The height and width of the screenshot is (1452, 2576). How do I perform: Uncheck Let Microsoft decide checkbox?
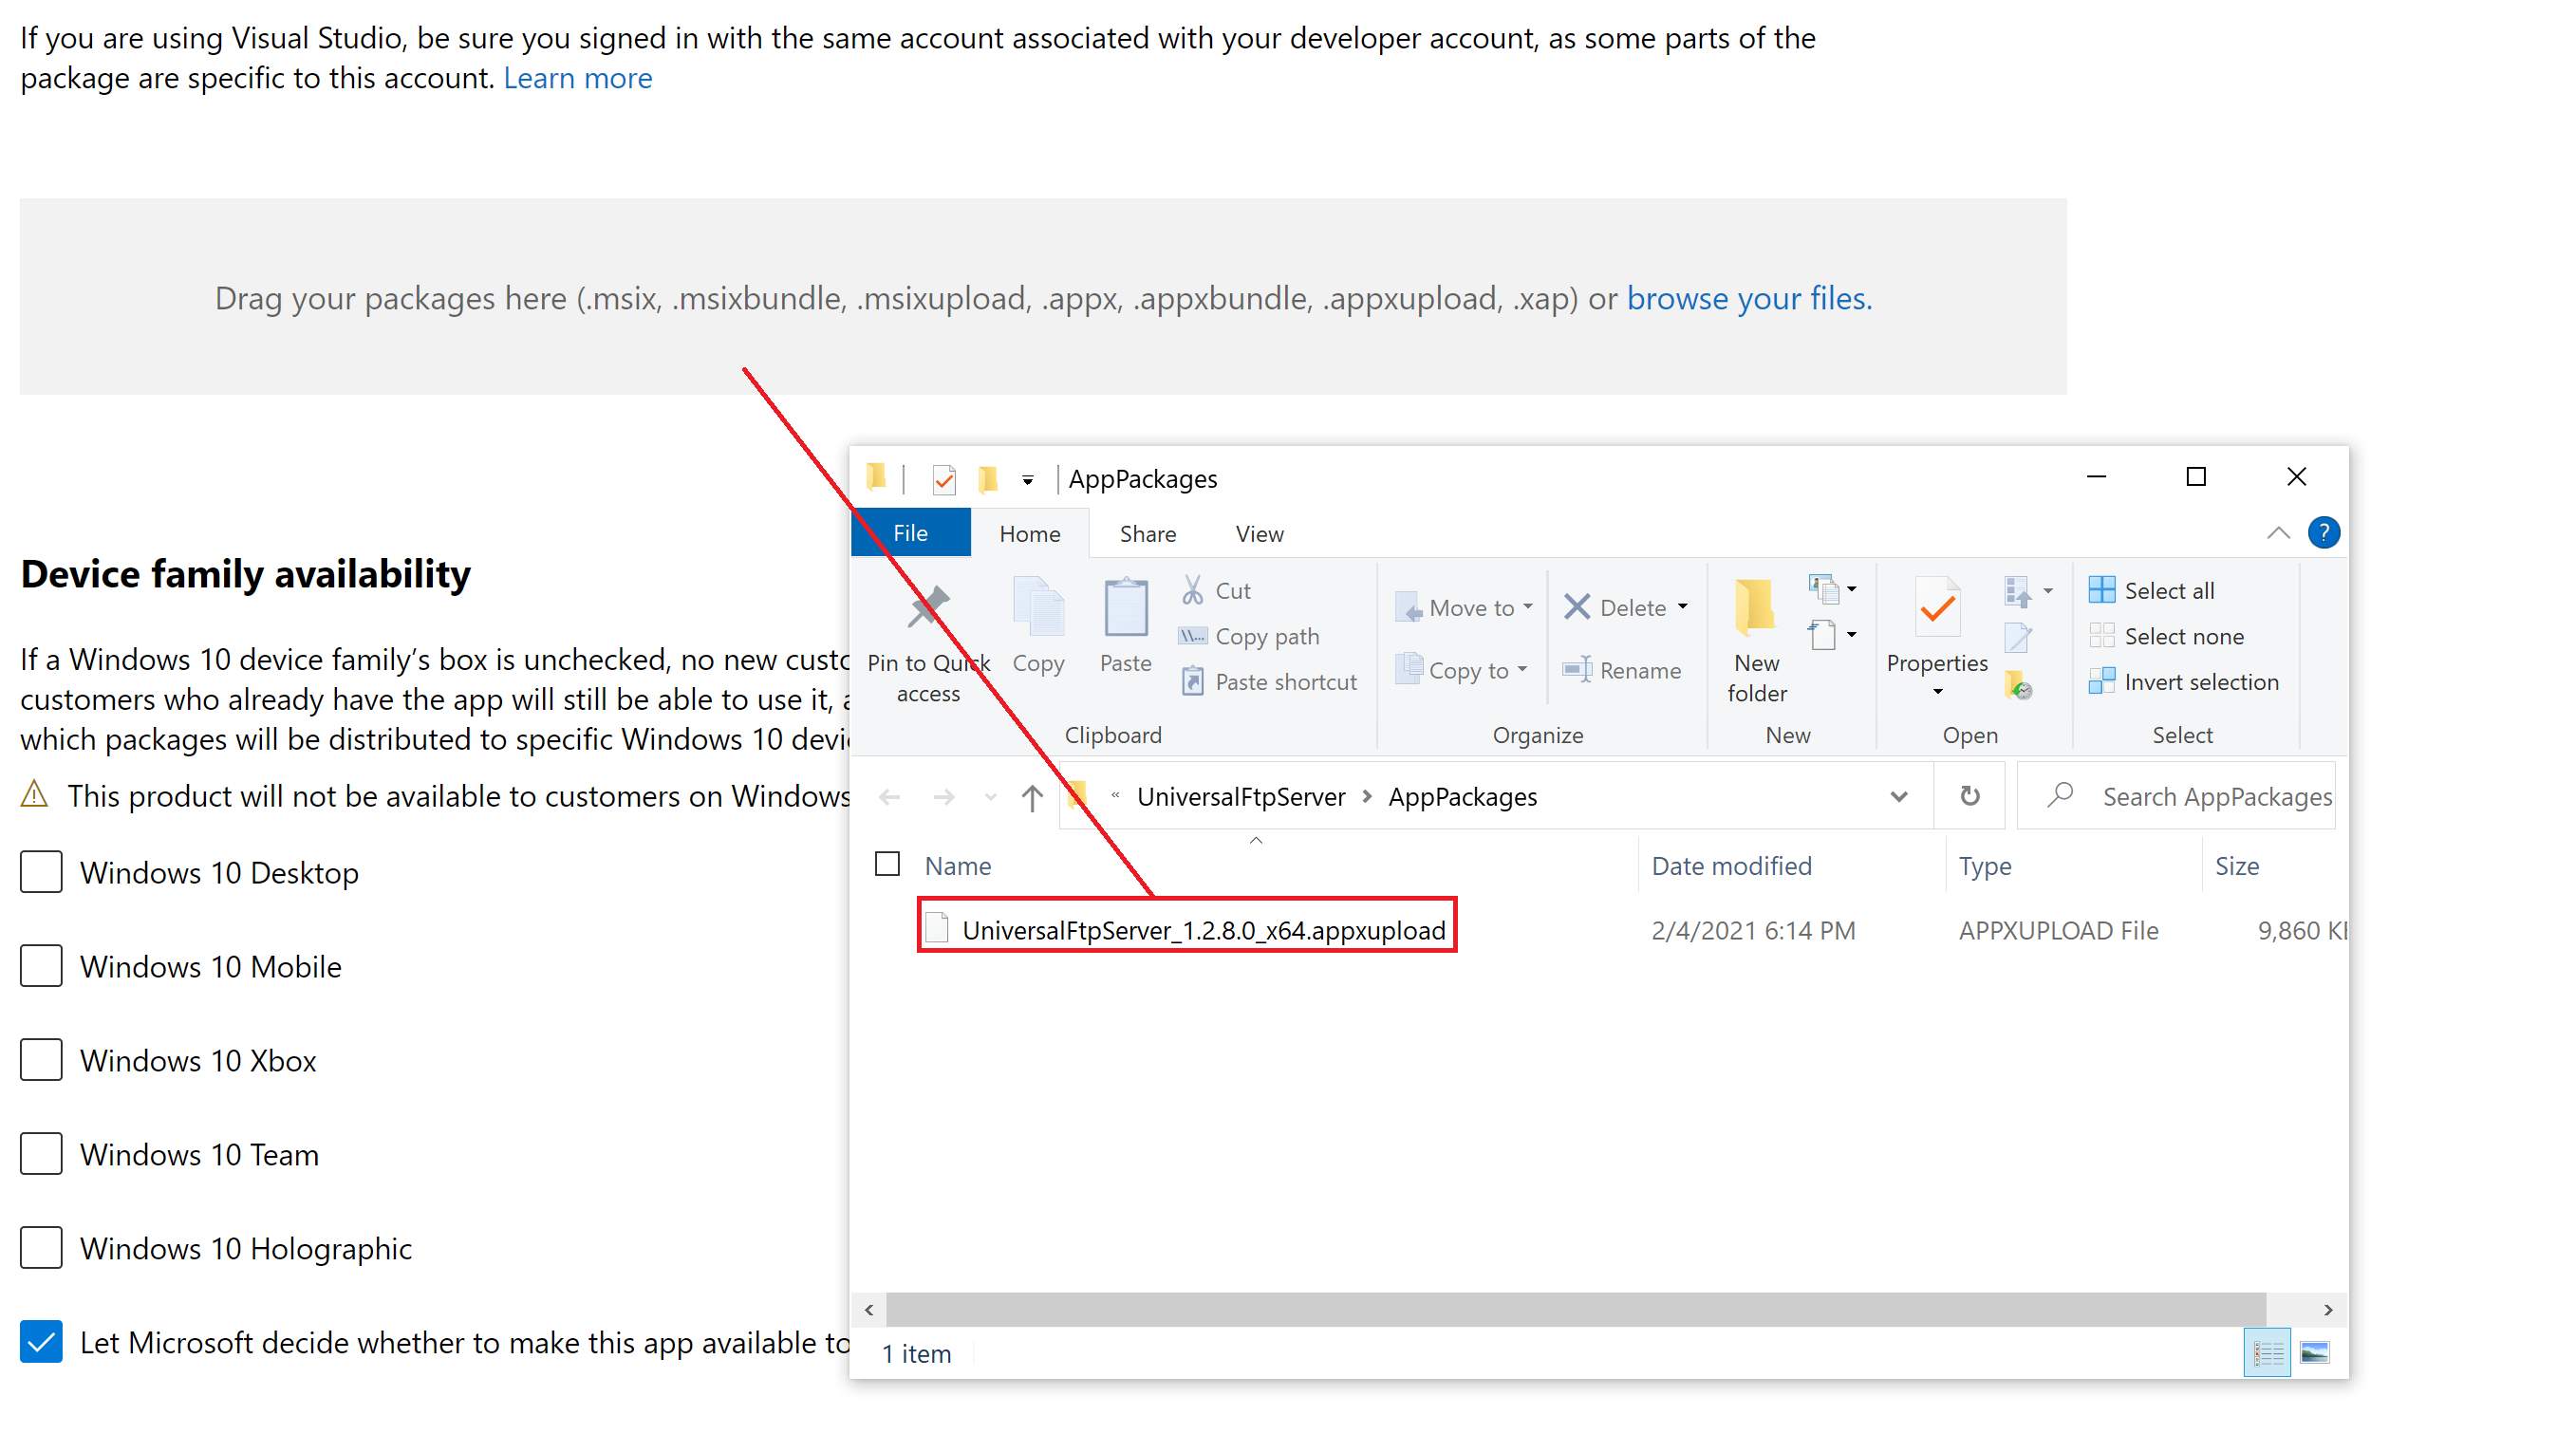click(x=41, y=1342)
